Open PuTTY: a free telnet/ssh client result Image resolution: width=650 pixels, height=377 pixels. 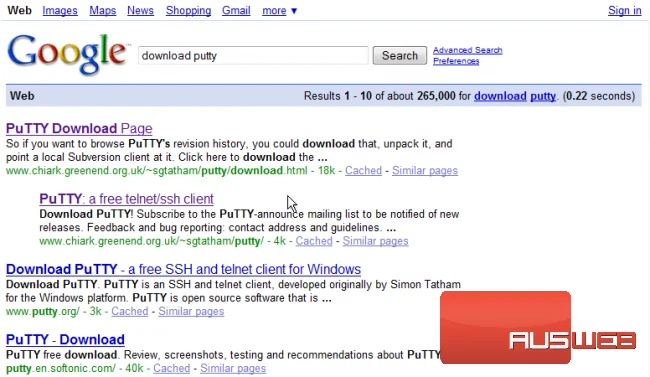pyautogui.click(x=126, y=199)
